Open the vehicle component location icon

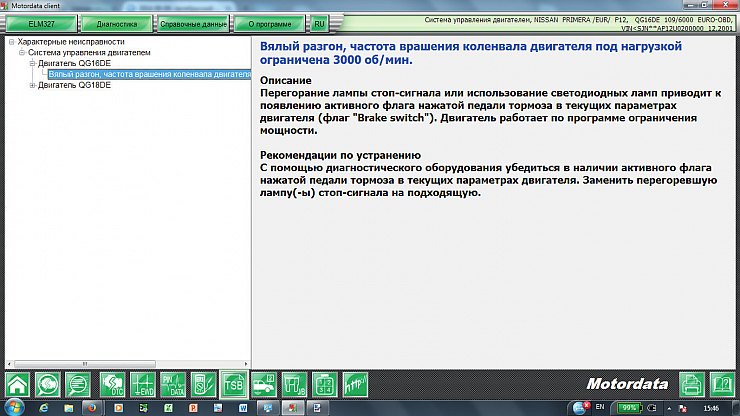click(x=264, y=385)
